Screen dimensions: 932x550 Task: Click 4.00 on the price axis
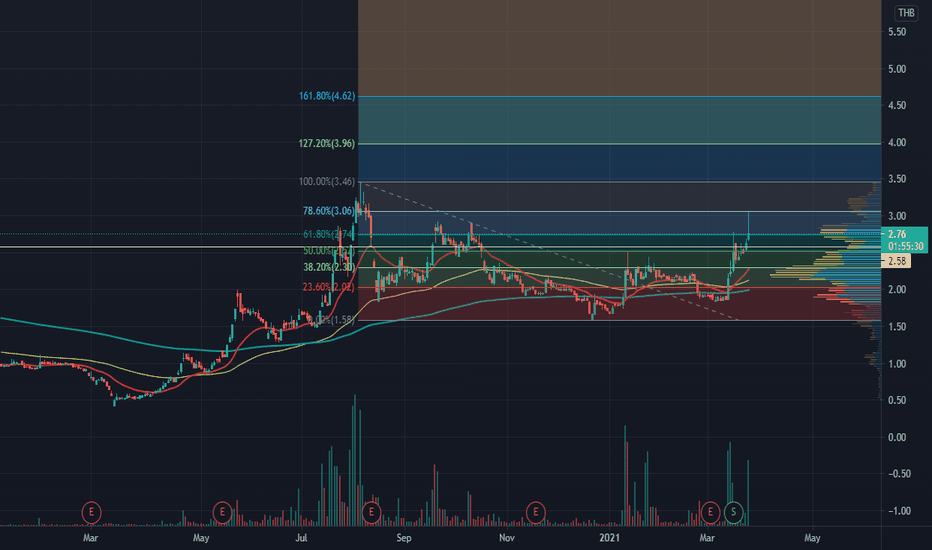pos(897,143)
